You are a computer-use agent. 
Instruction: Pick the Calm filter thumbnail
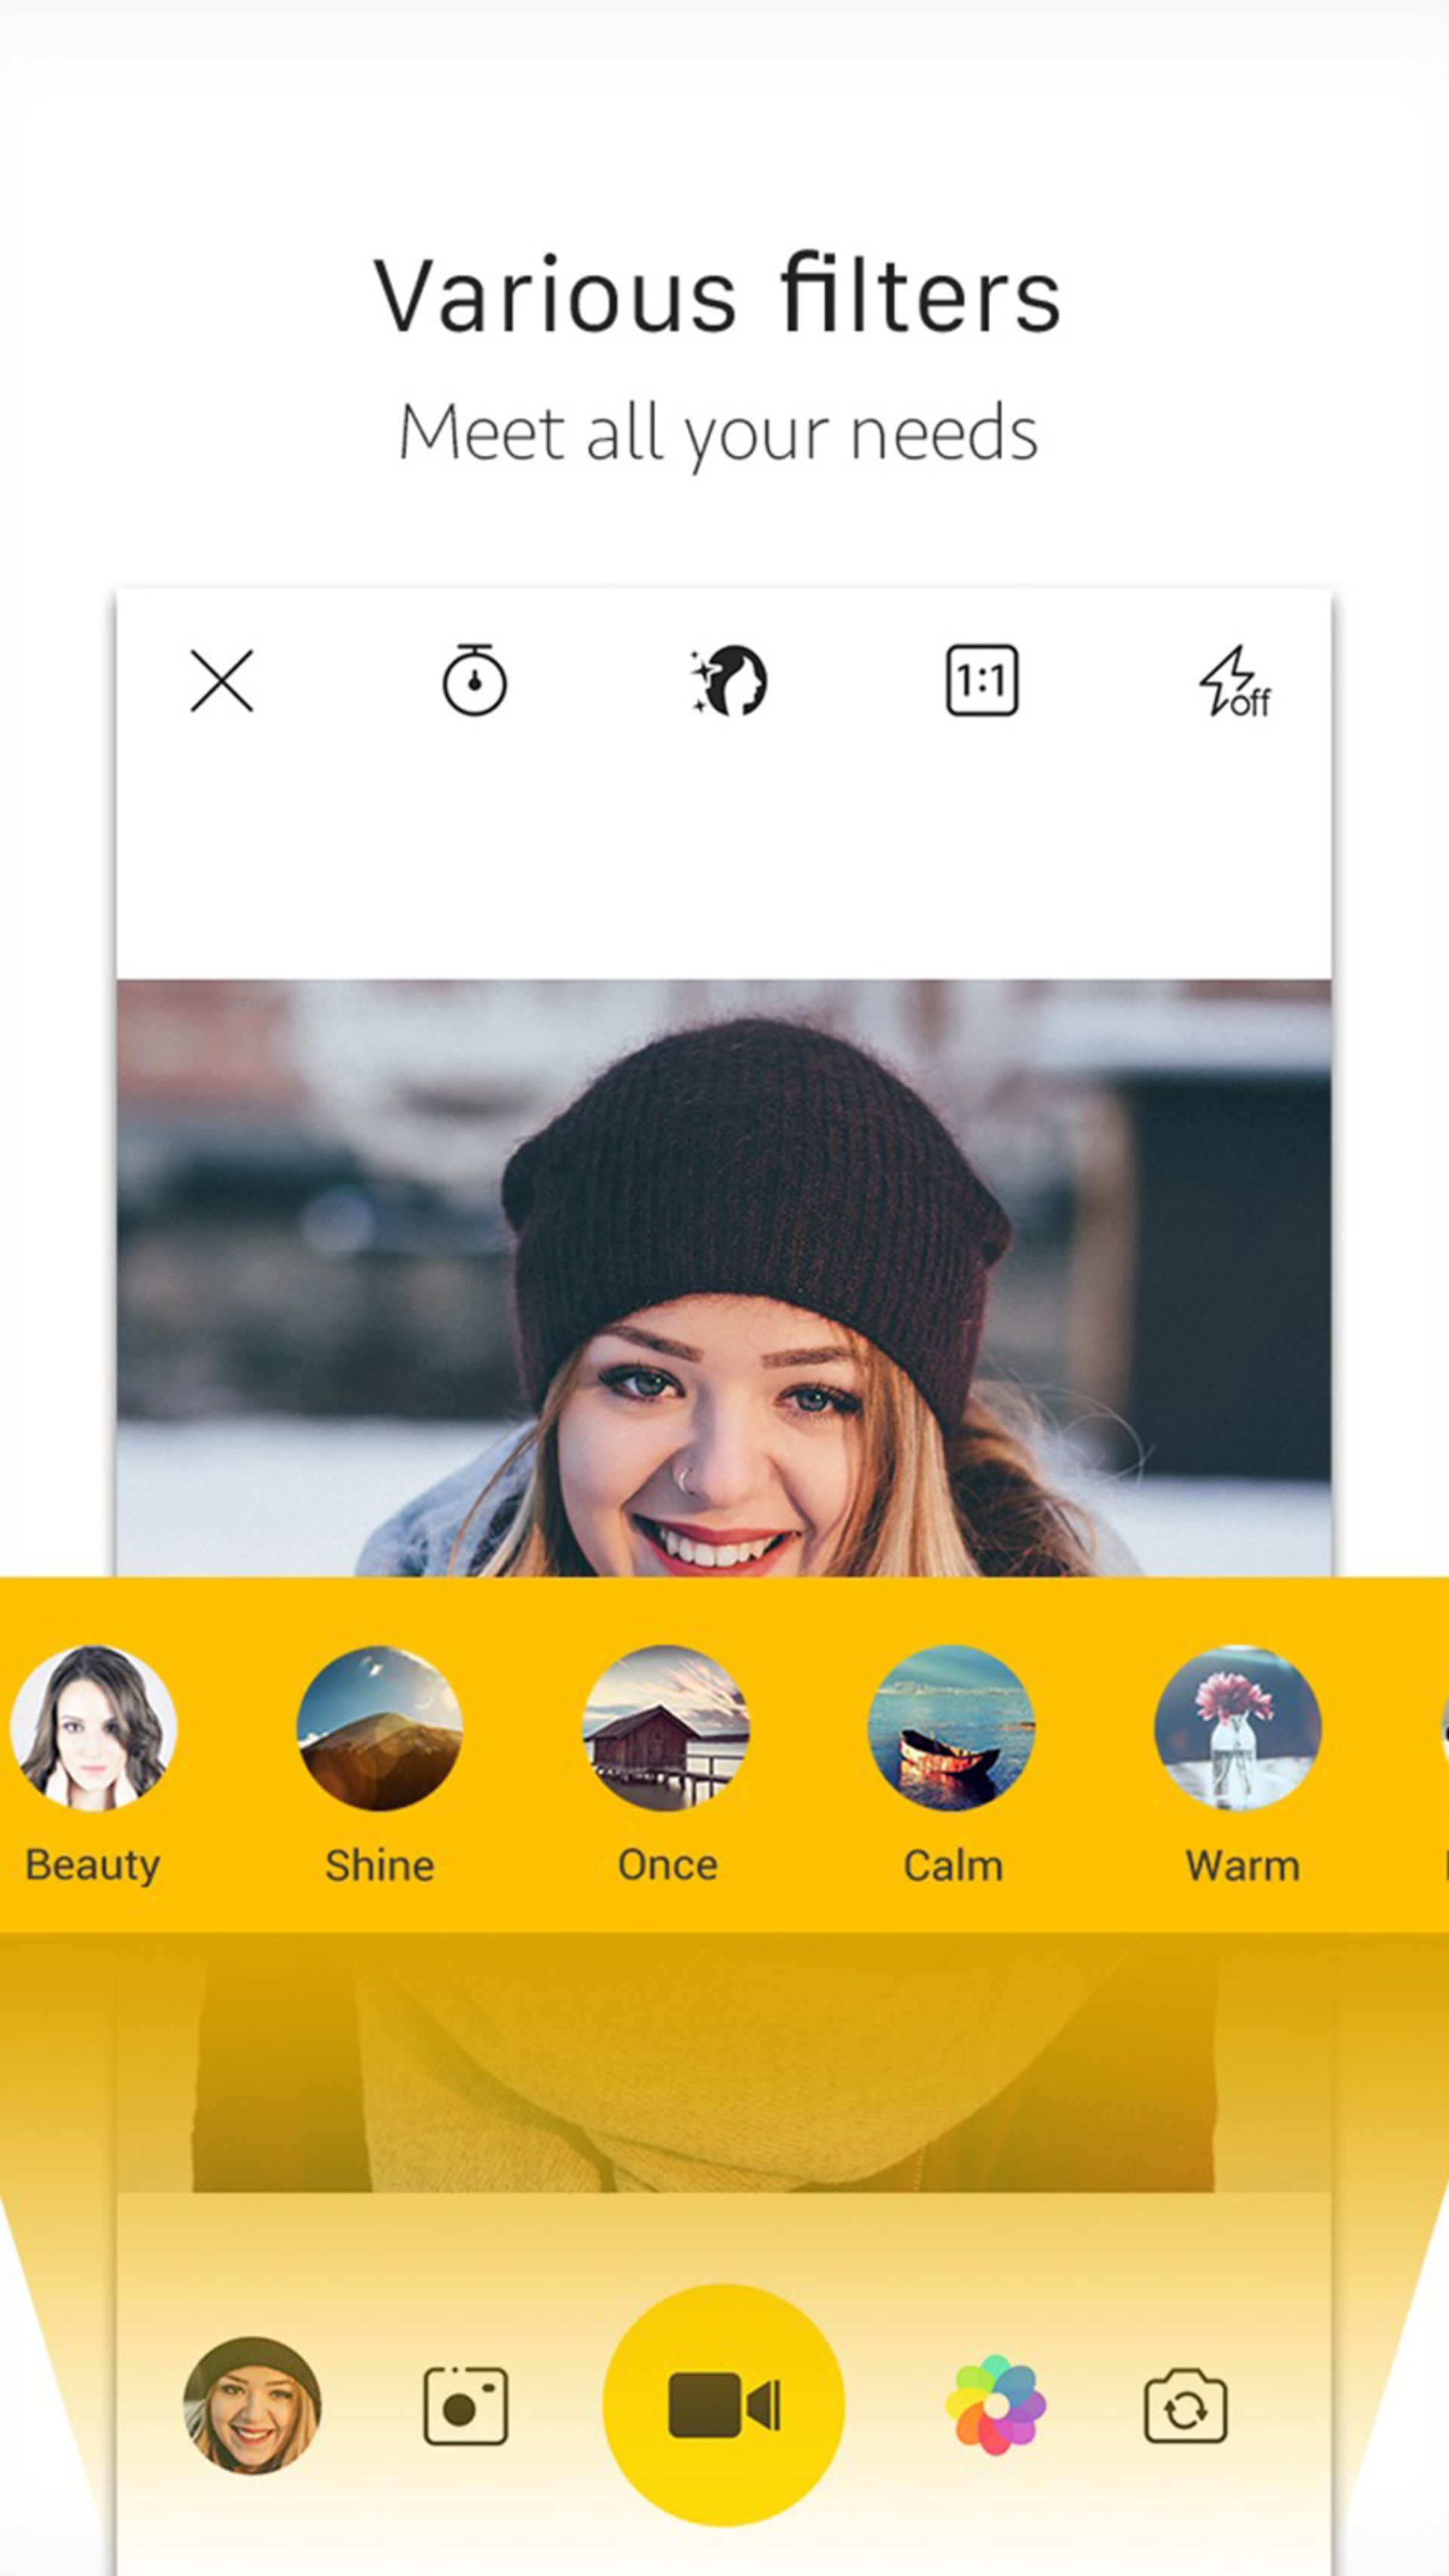952,1728
